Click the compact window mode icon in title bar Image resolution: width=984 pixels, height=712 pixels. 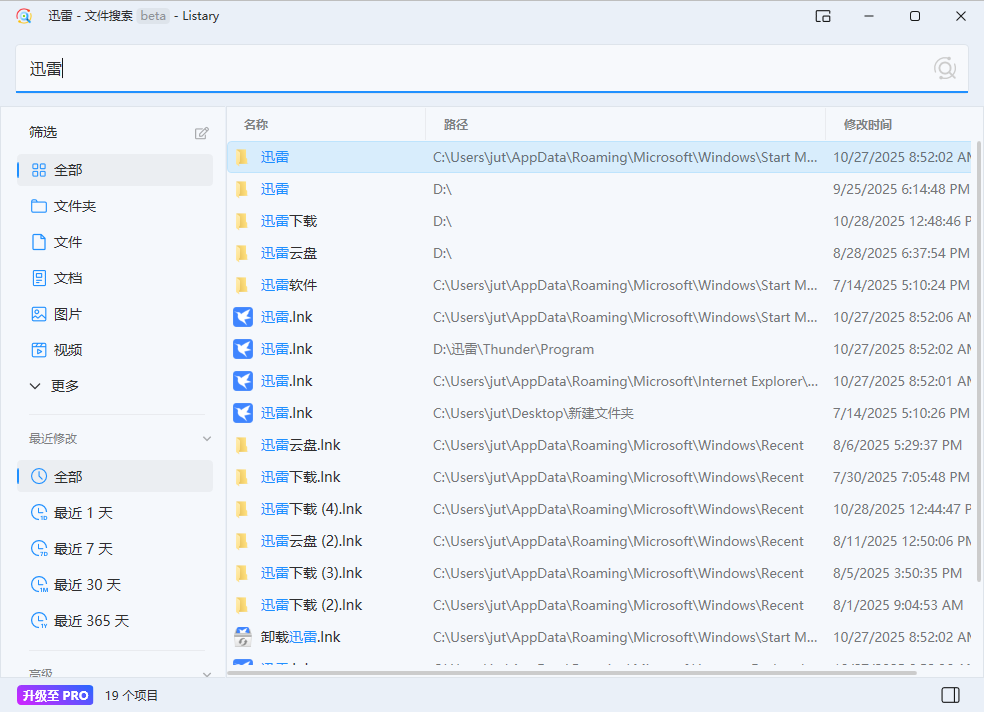823,16
